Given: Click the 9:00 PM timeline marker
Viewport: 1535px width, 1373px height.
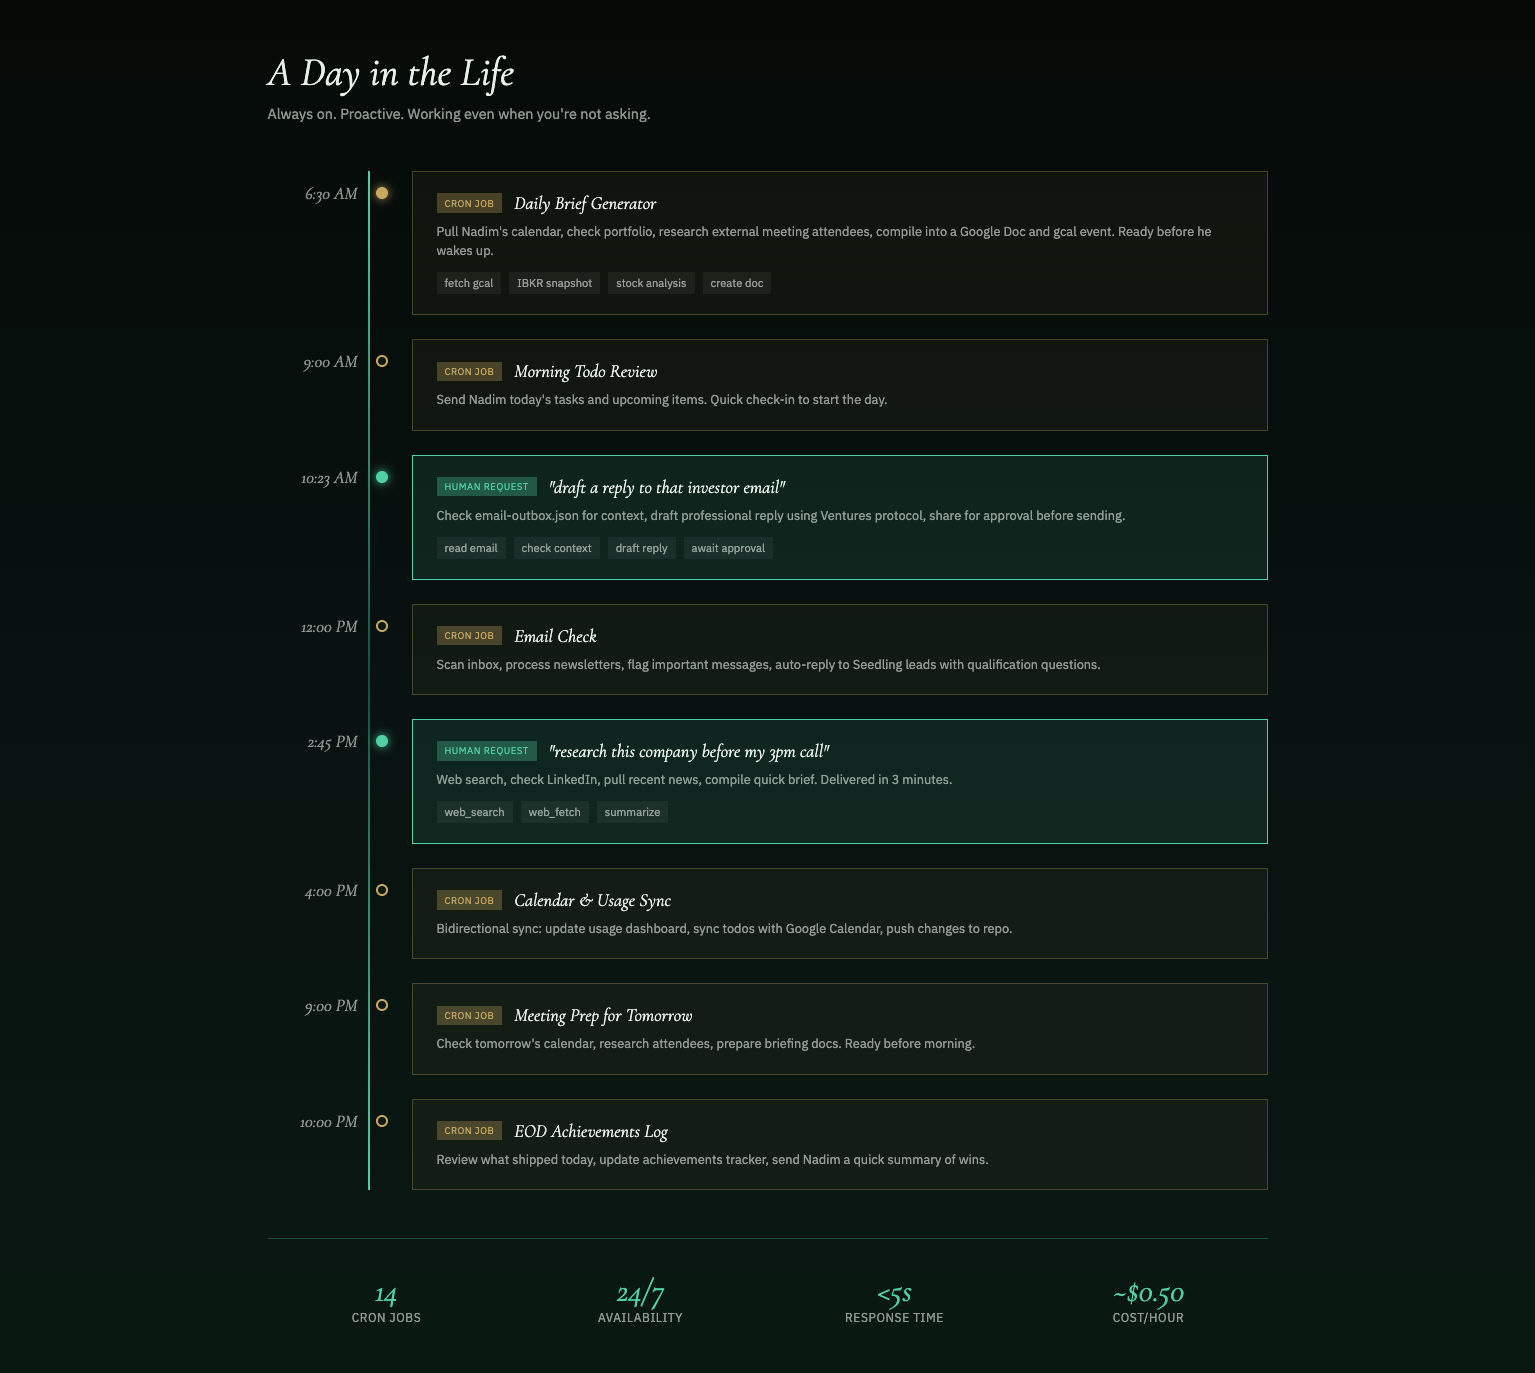Looking at the screenshot, I should (x=382, y=1005).
